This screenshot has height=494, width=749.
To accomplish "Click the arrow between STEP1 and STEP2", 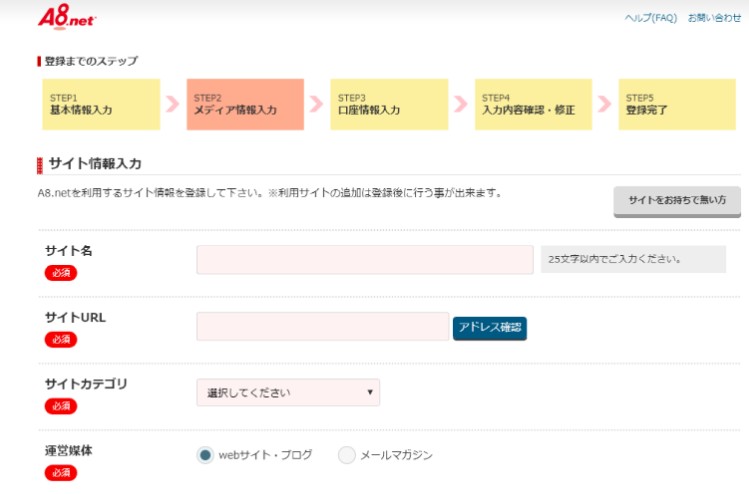I will pos(172,104).
